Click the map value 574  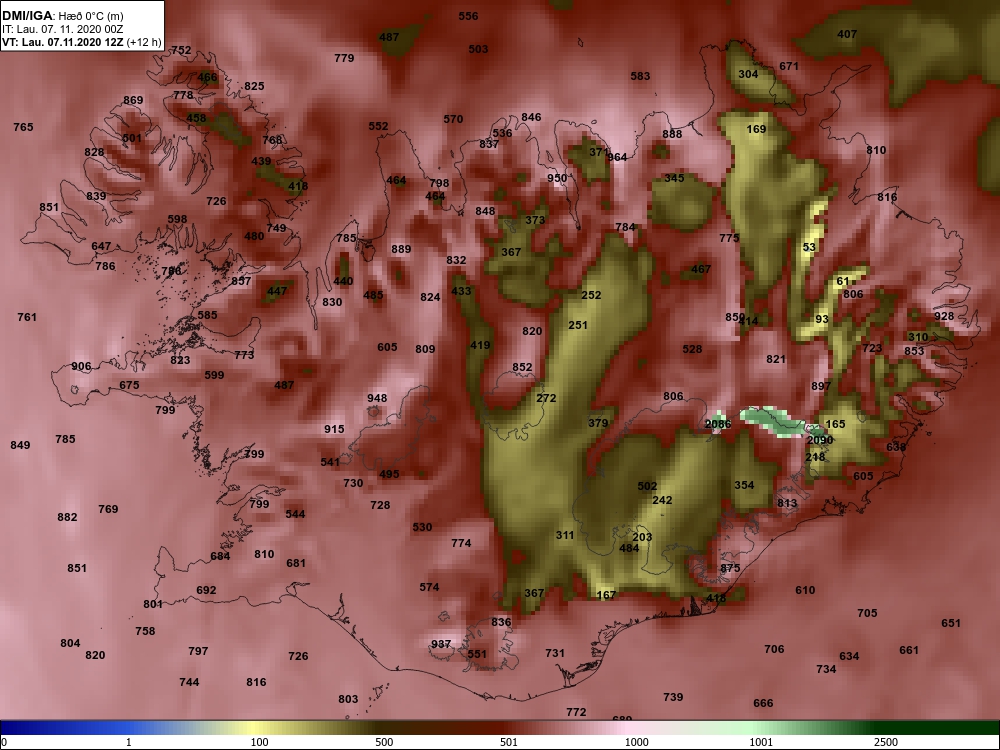click(x=429, y=587)
